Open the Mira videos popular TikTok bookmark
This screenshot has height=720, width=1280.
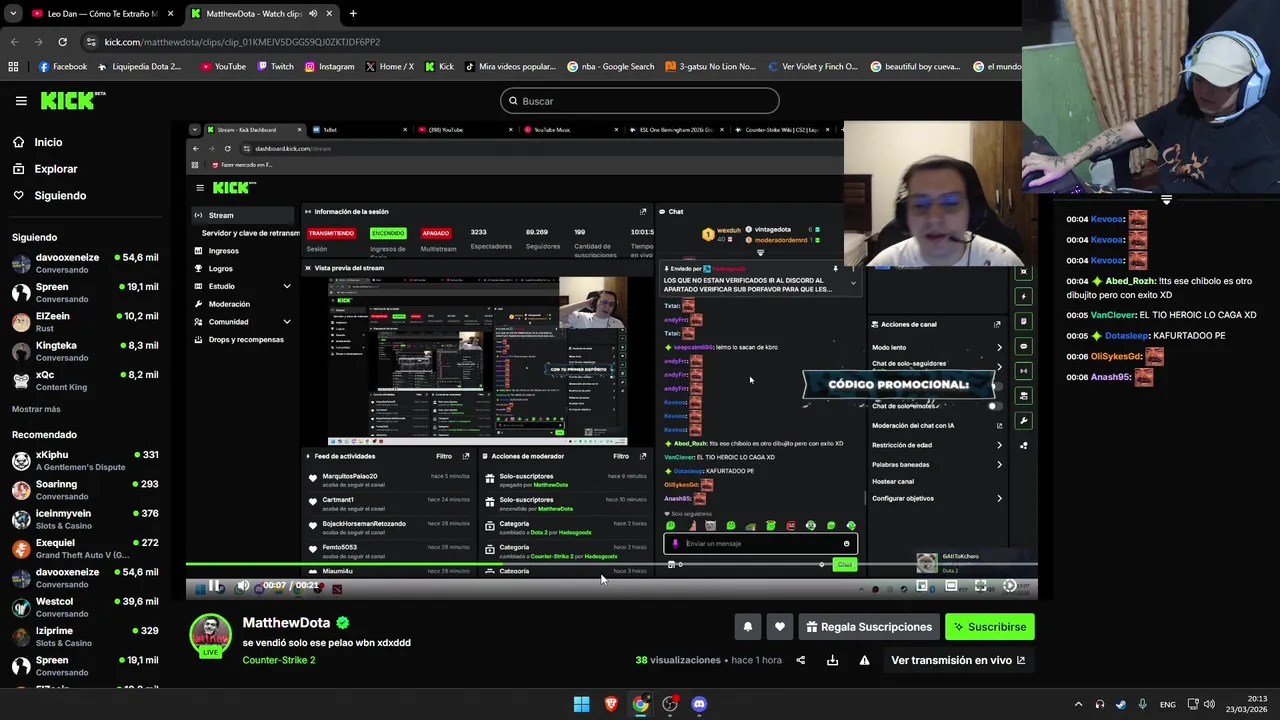(x=510, y=67)
